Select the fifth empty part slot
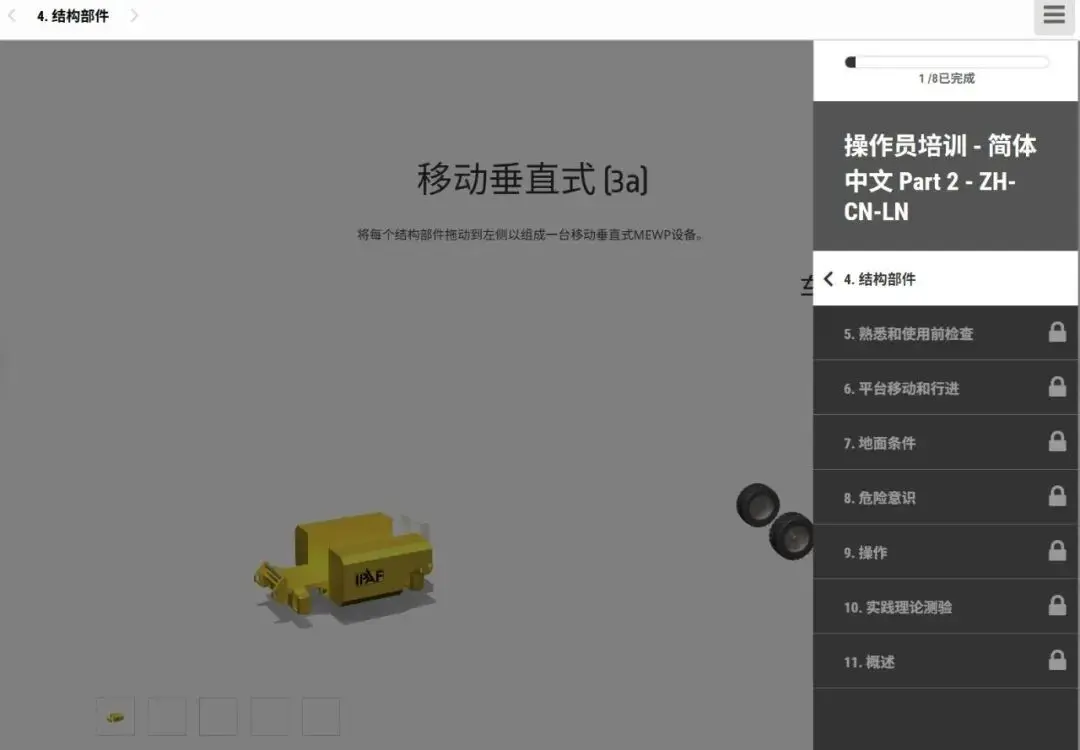Screen dimensions: 1080x750 [x=321, y=716]
